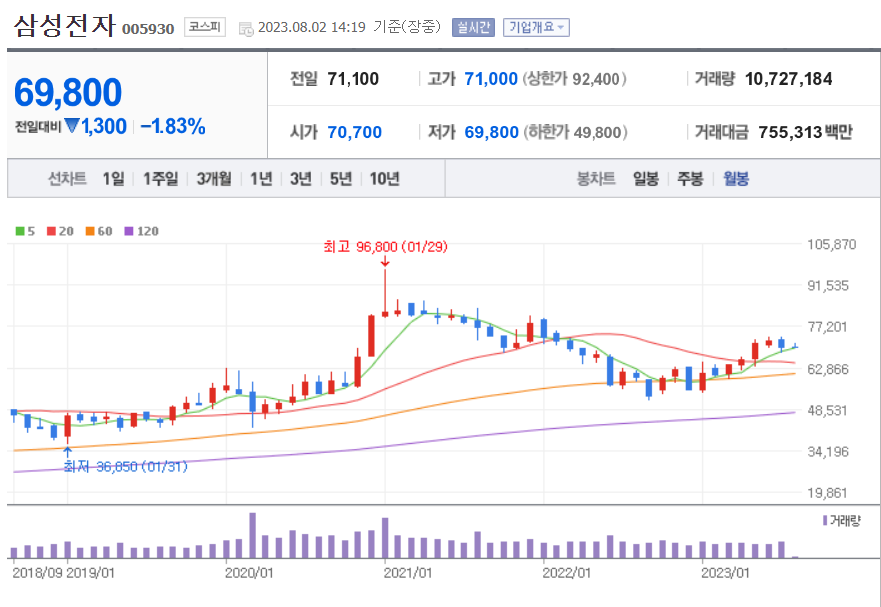
Task: Click the red 20-period moving average swatch
Action: point(52,231)
